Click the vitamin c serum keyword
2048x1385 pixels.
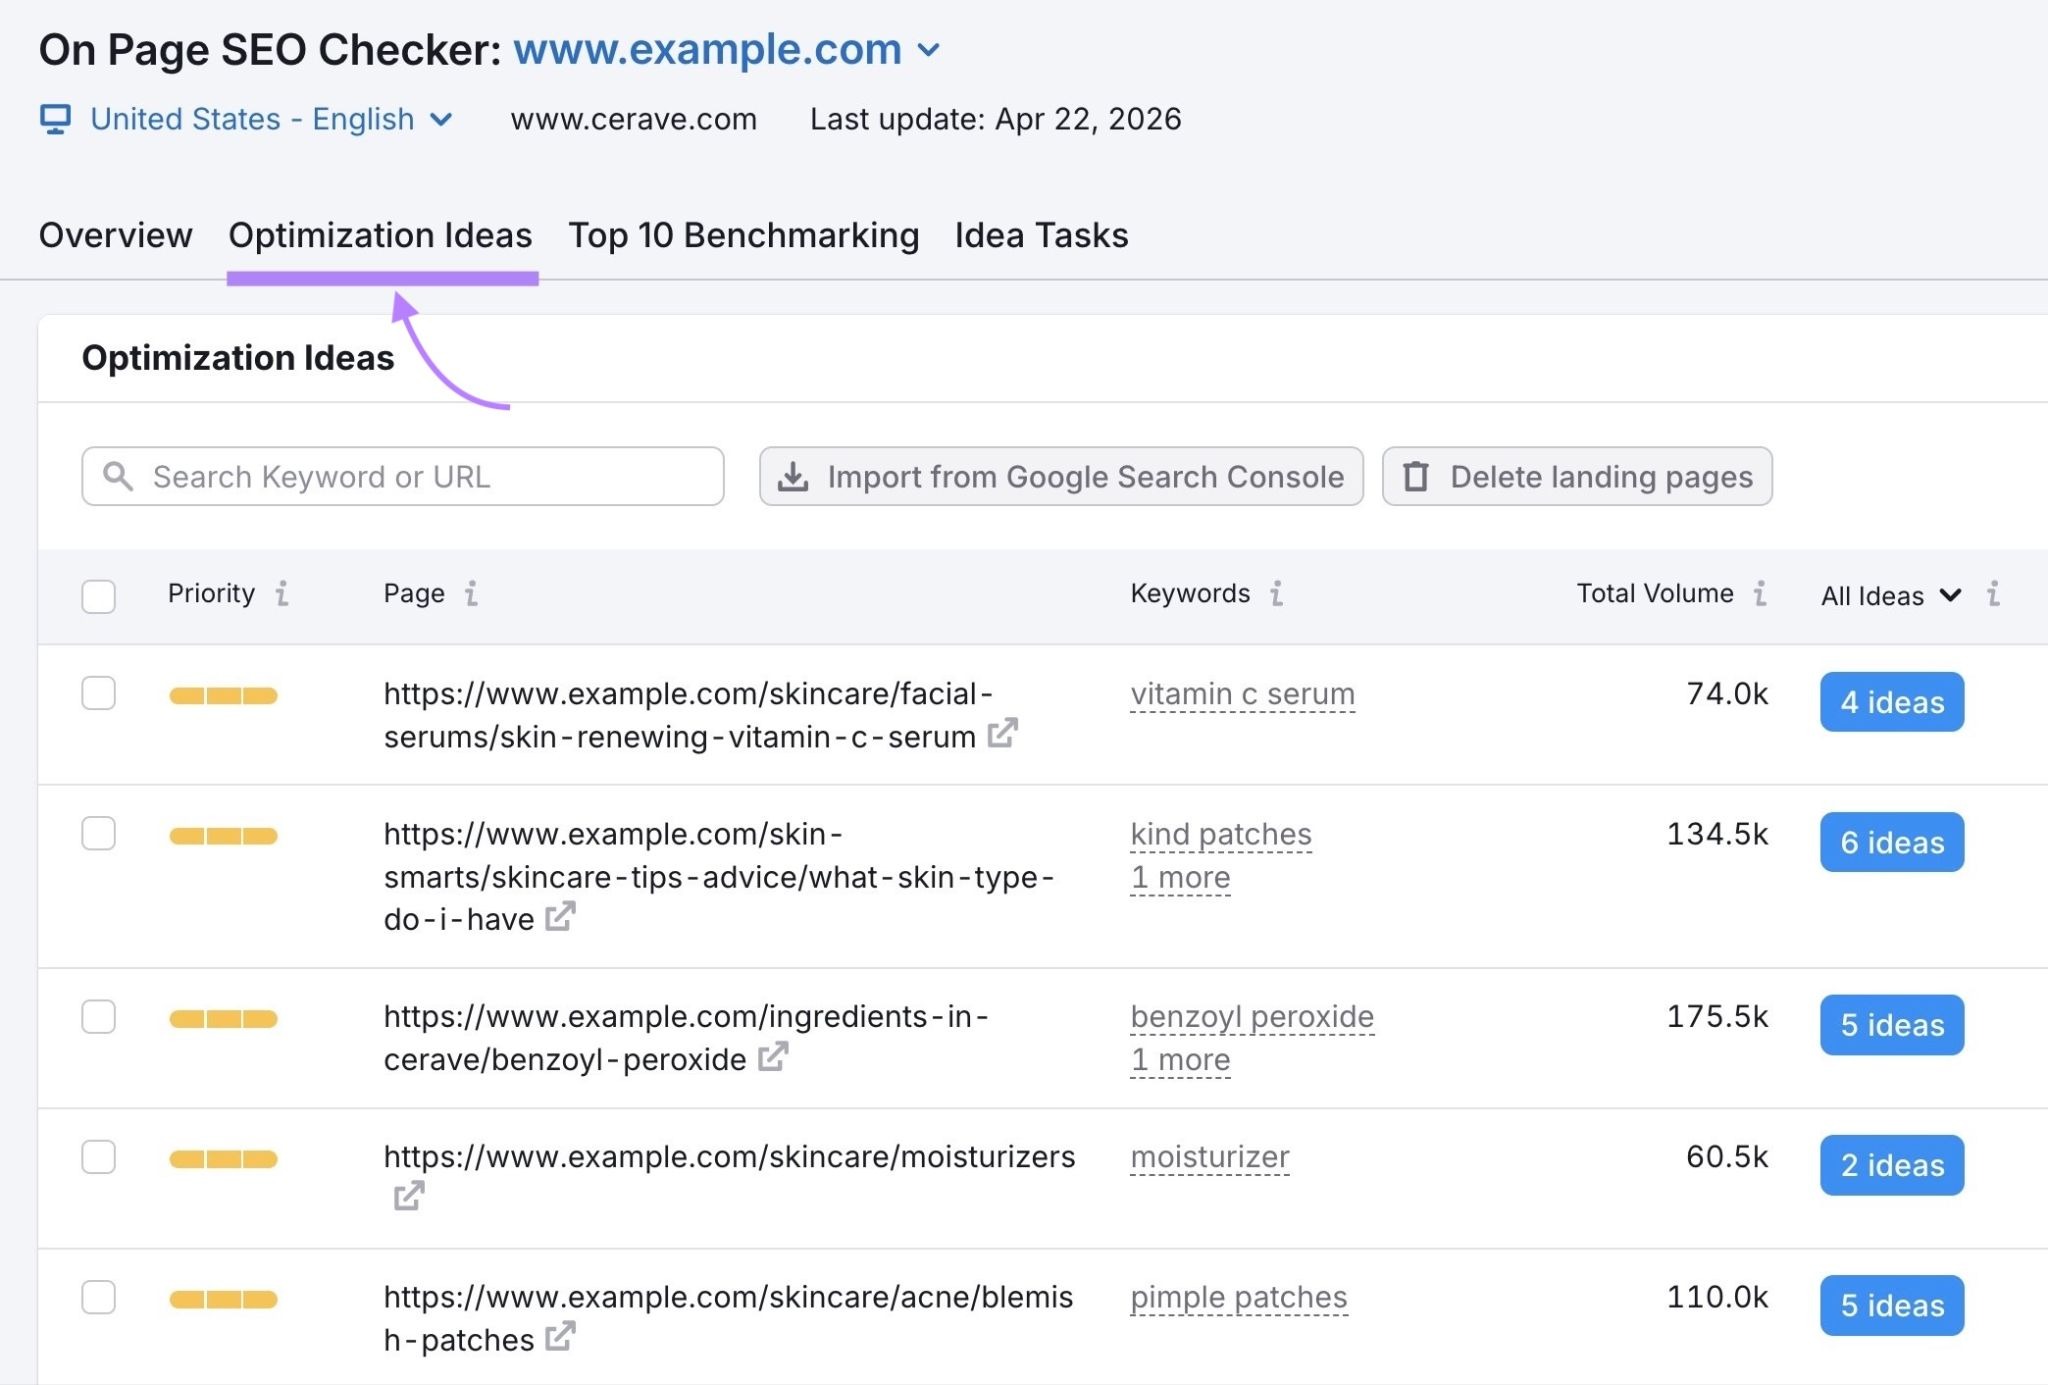(1242, 694)
